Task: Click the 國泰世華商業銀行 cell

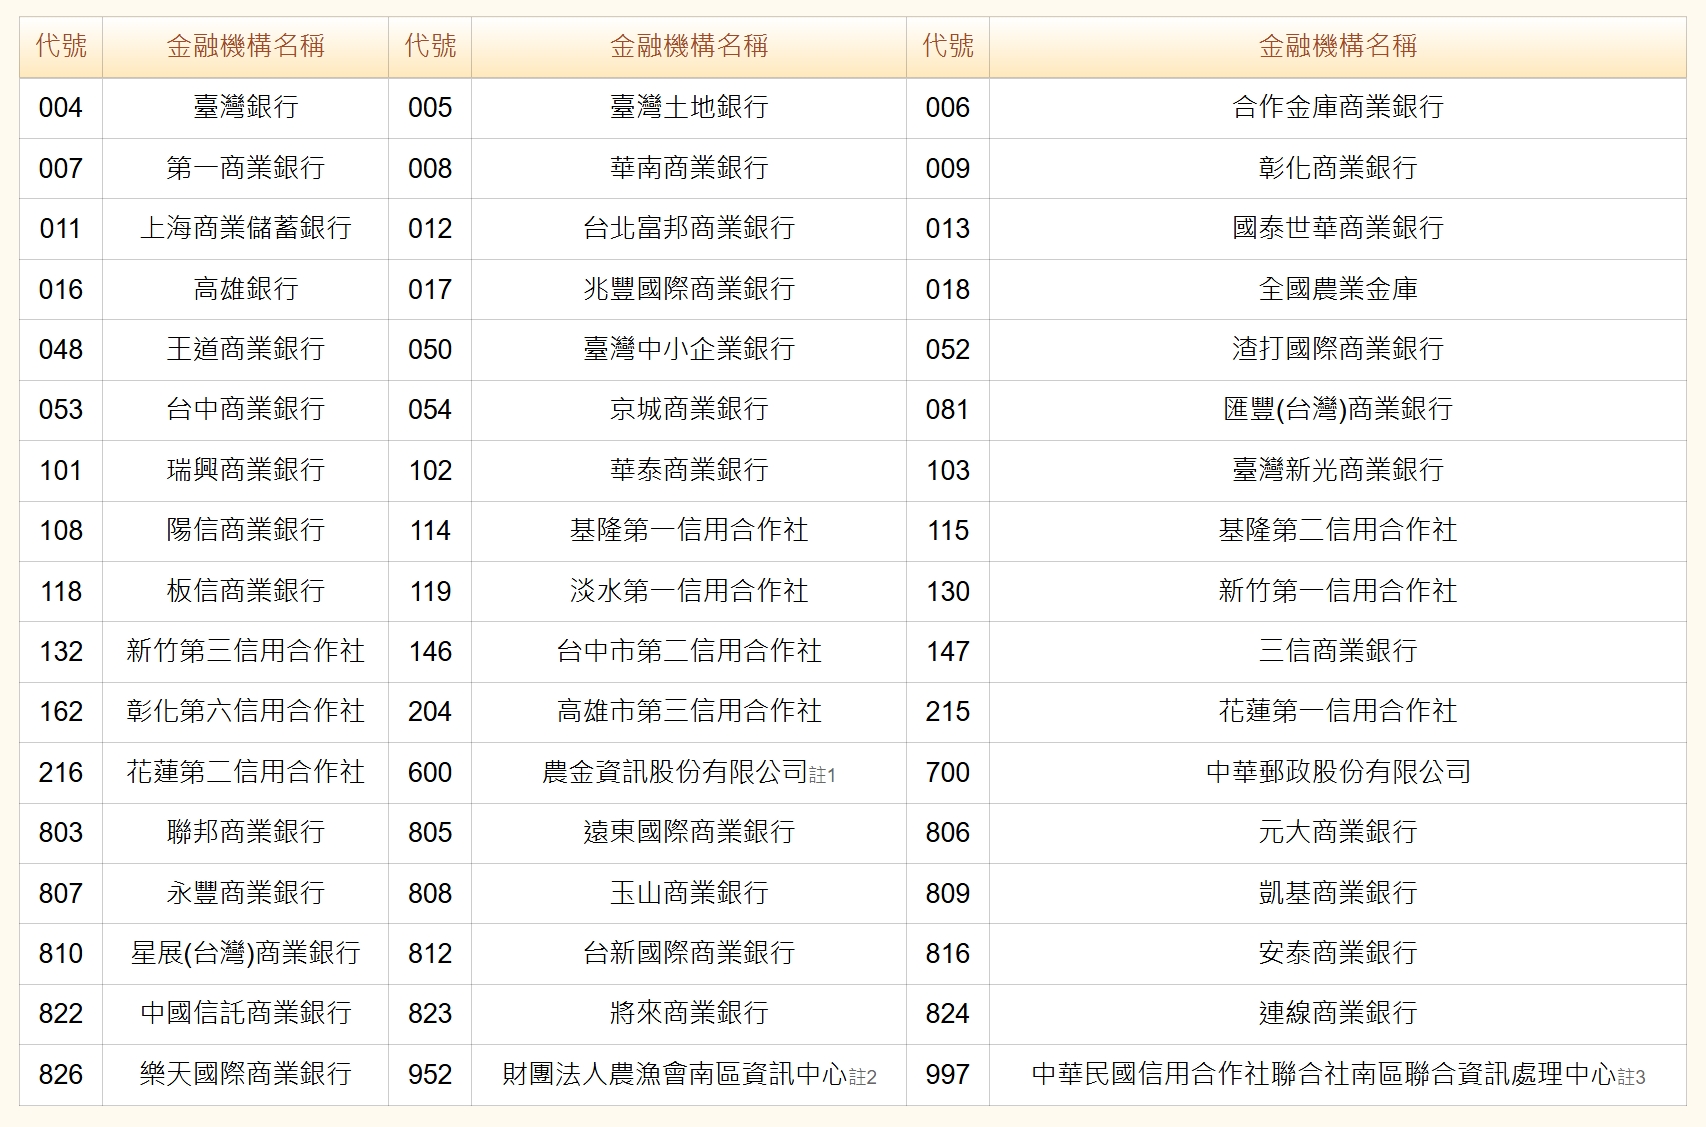Action: pyautogui.click(x=1337, y=228)
